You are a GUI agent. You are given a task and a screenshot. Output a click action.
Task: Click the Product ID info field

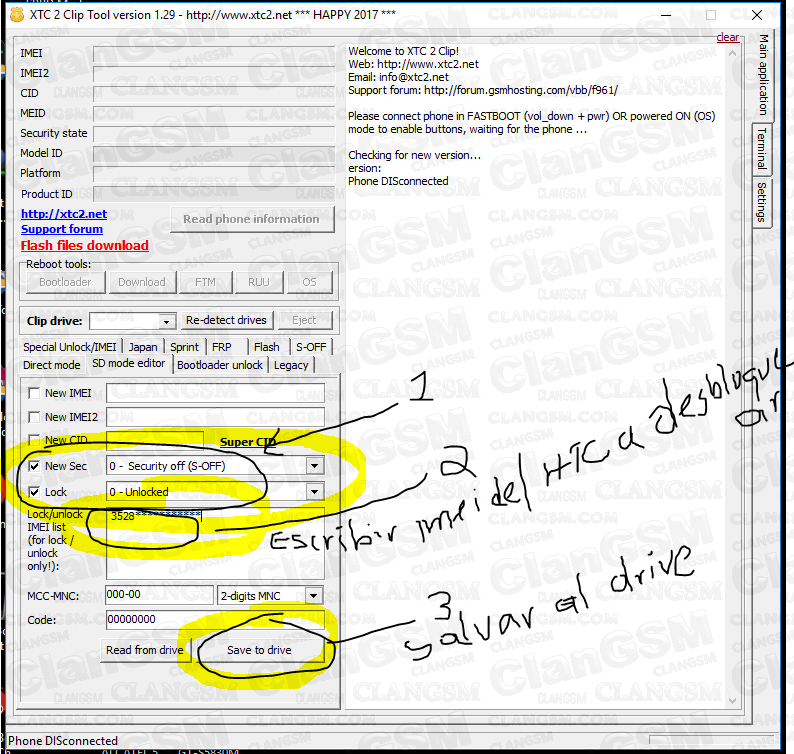[214, 194]
